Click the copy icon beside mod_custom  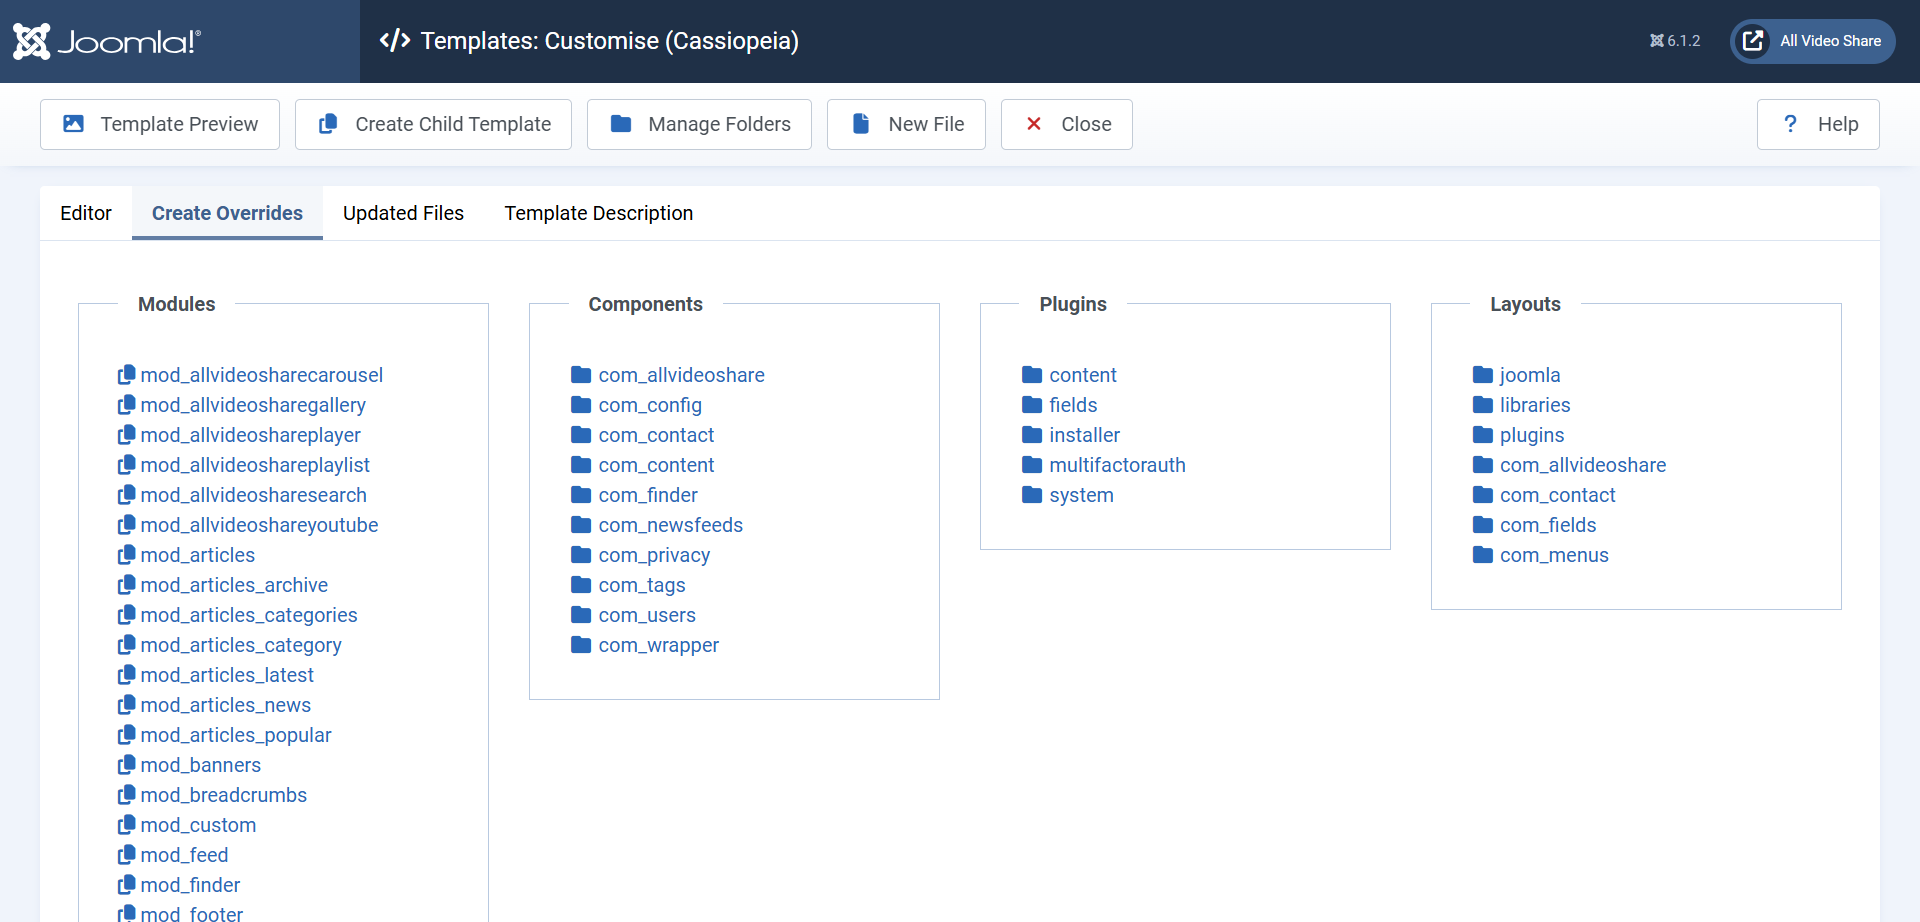point(126,825)
